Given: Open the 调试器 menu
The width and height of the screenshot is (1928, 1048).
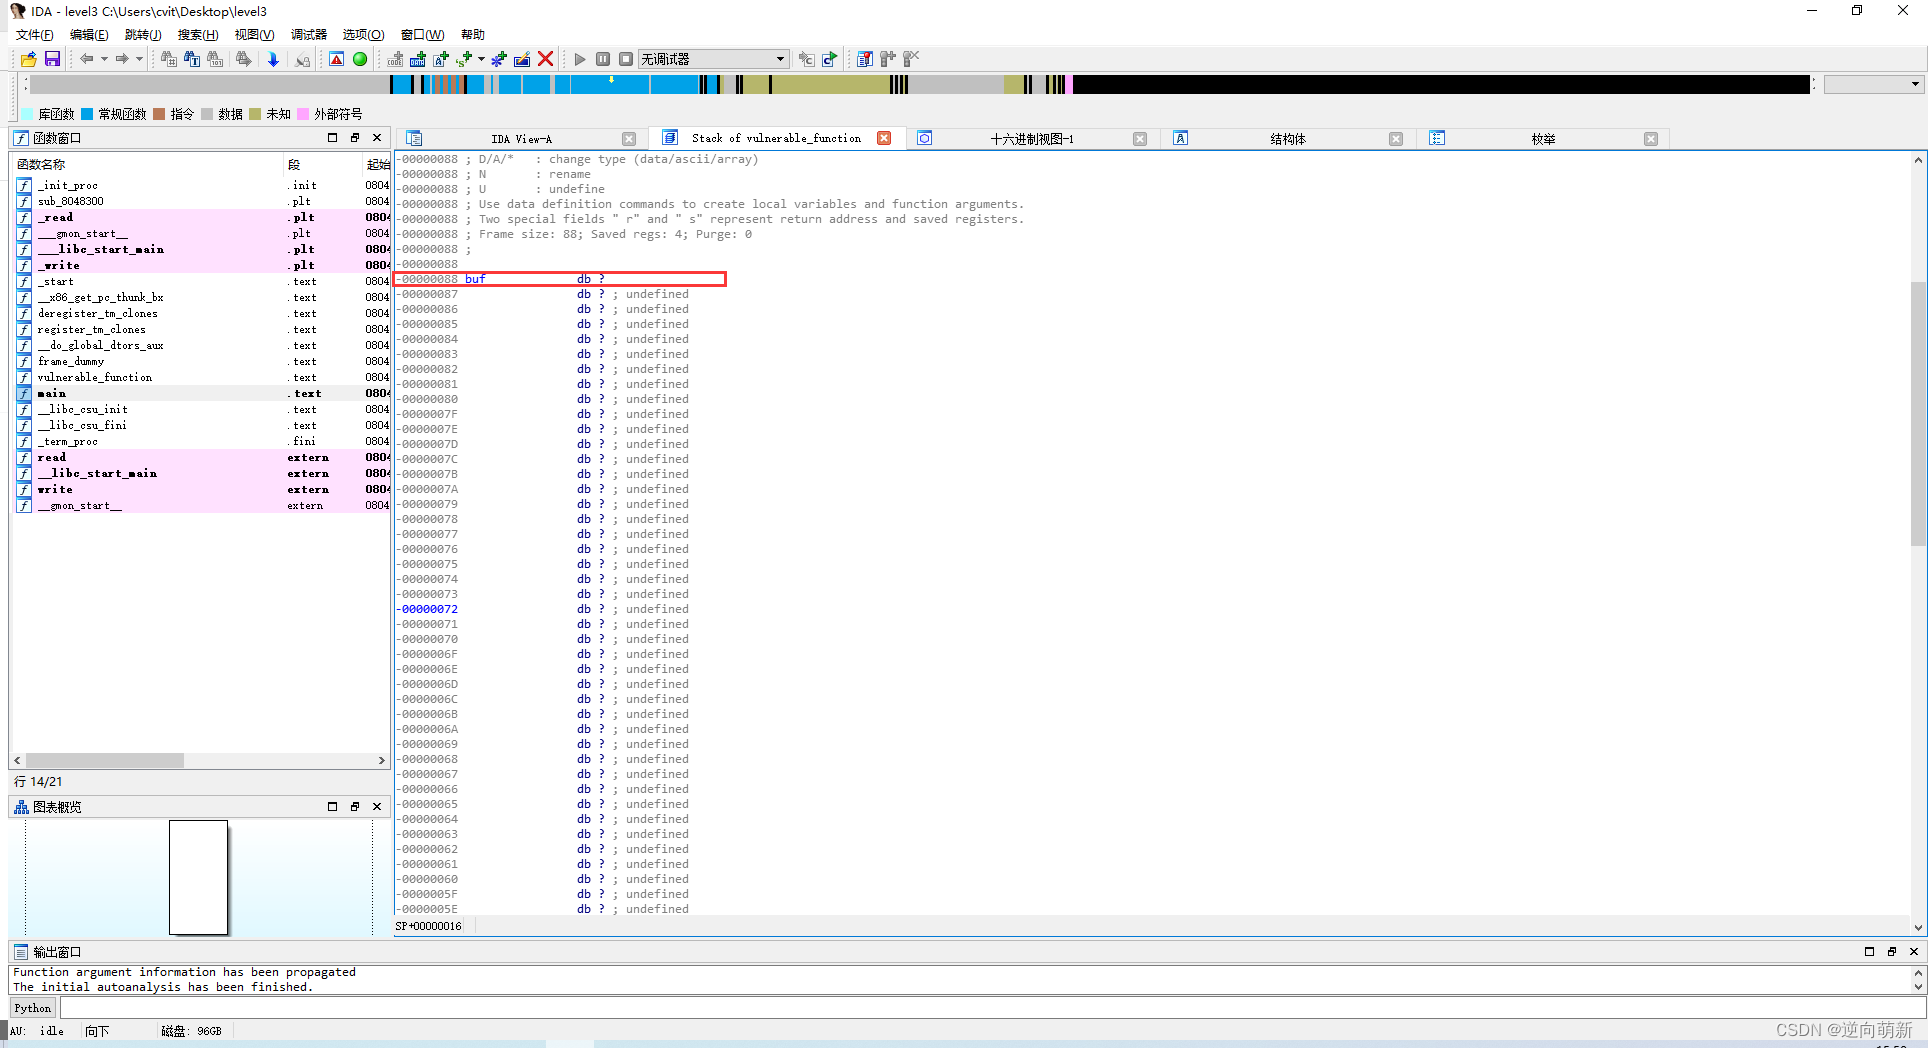Looking at the screenshot, I should (309, 35).
